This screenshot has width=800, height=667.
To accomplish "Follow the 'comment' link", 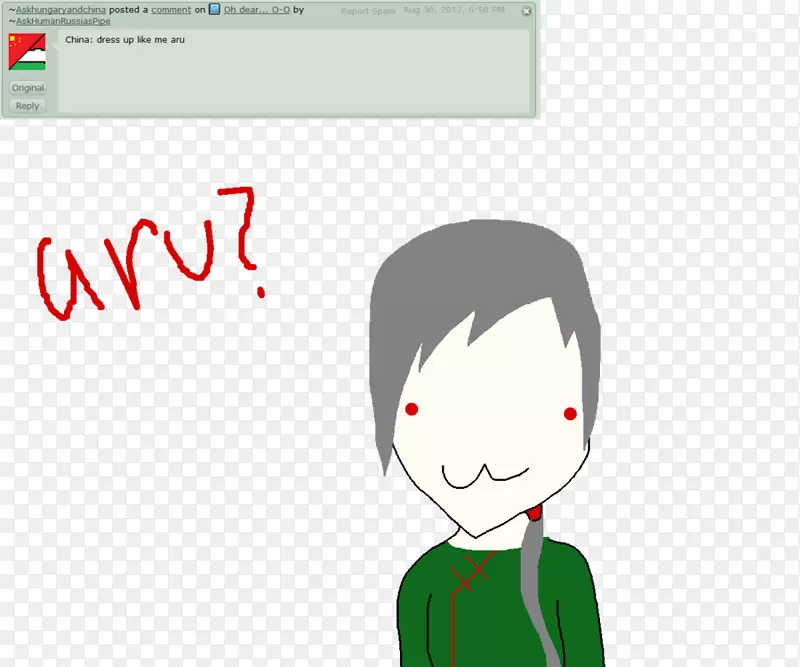I will (x=171, y=10).
